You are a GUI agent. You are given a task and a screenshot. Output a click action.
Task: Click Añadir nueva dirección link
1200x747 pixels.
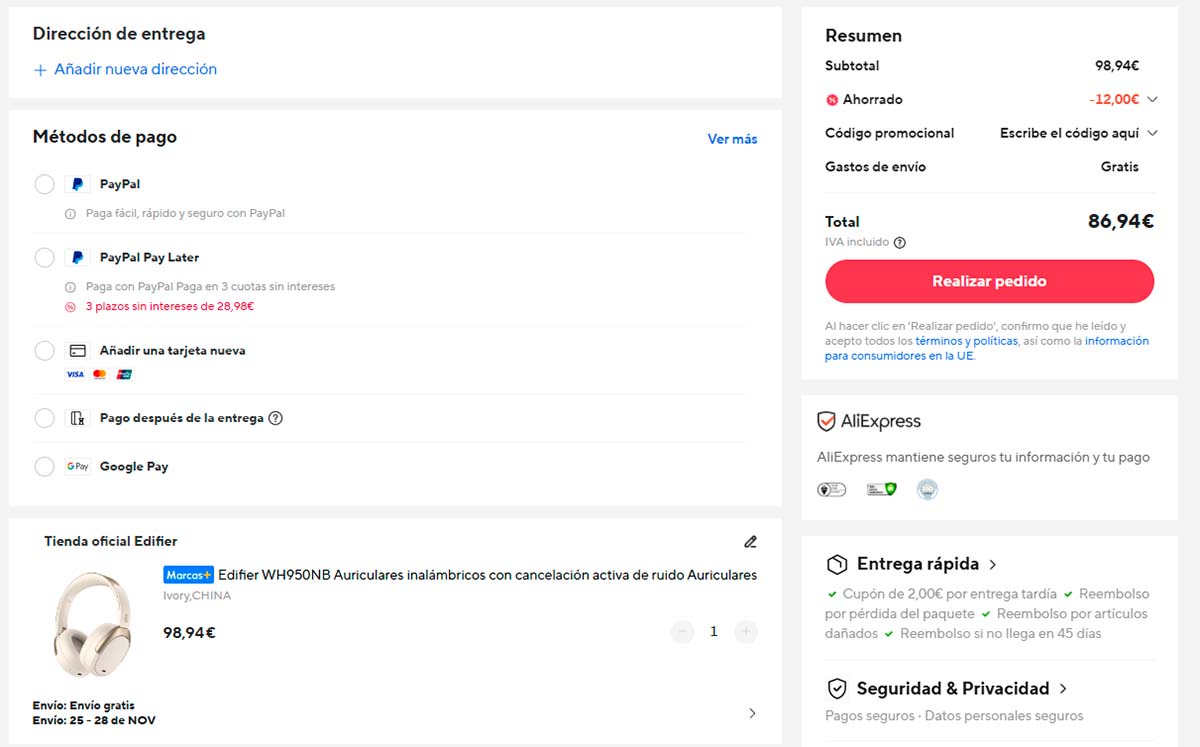point(125,70)
